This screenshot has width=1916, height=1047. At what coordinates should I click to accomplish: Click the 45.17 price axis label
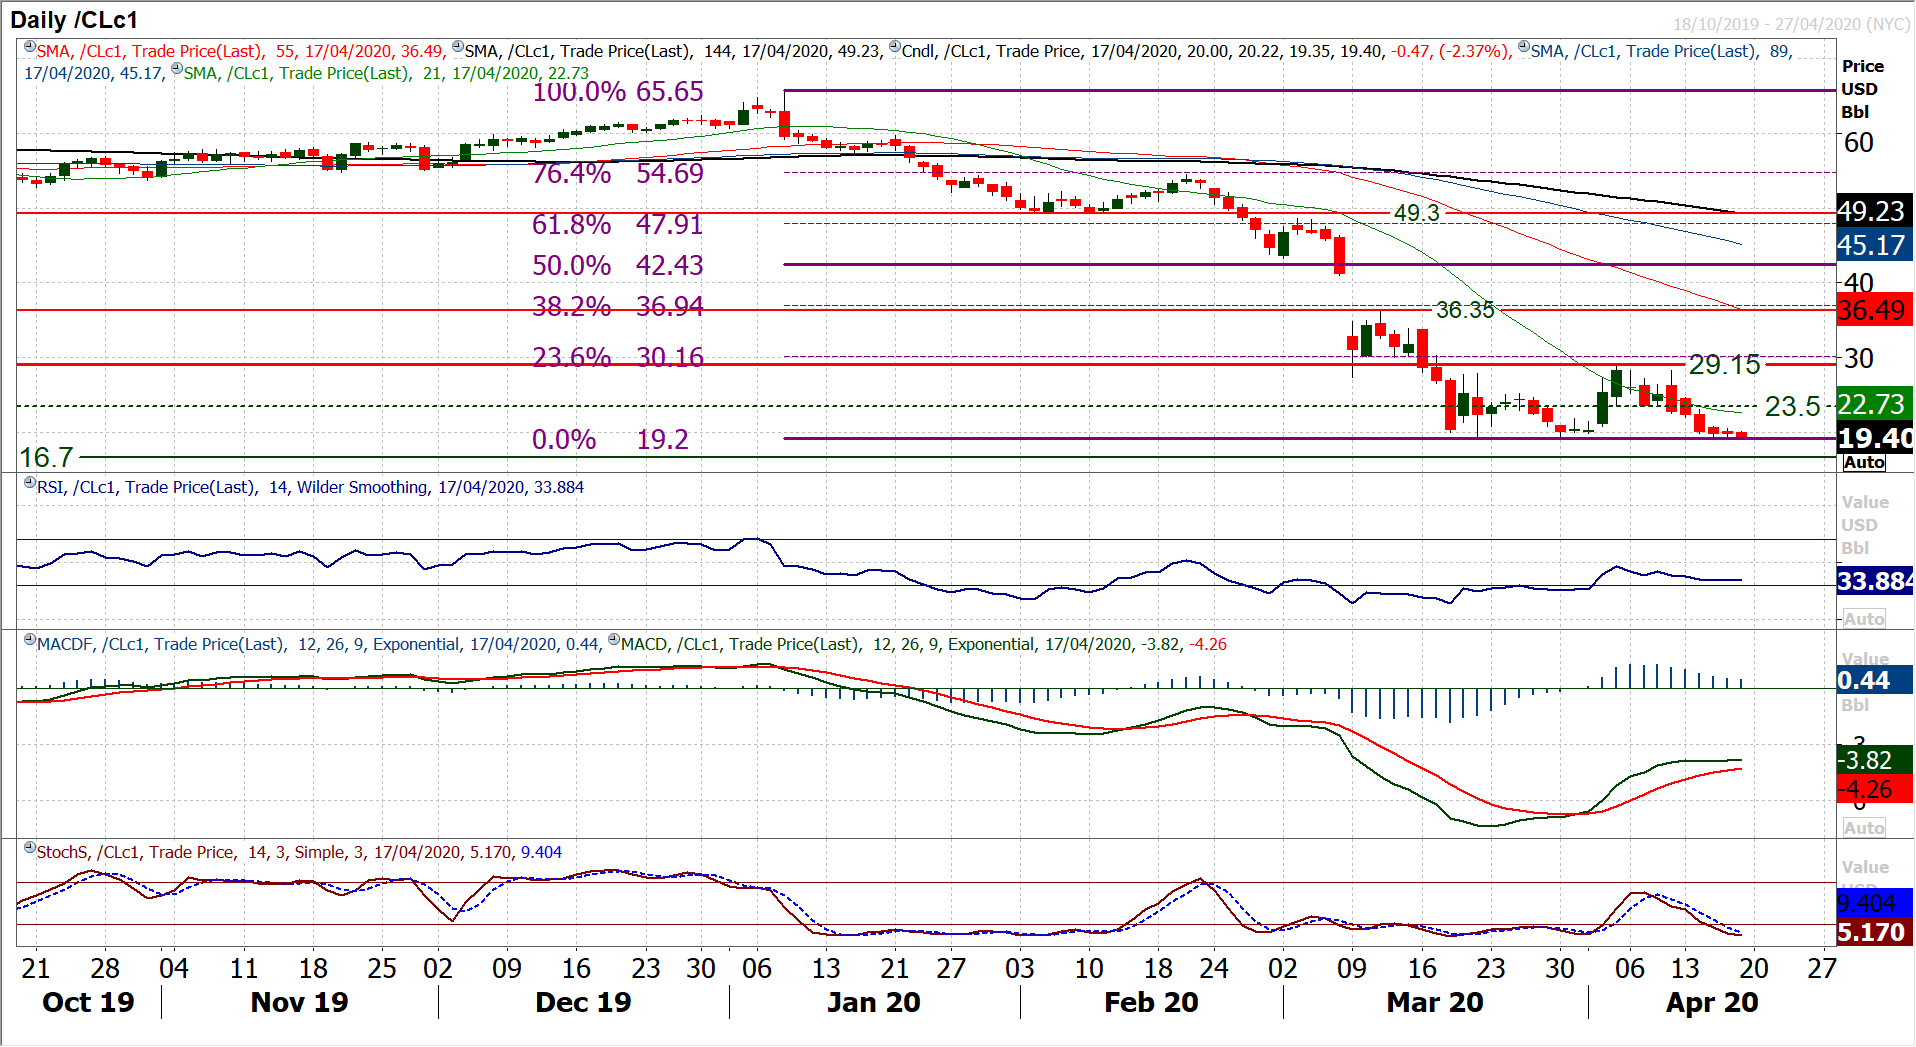[x=1874, y=245]
